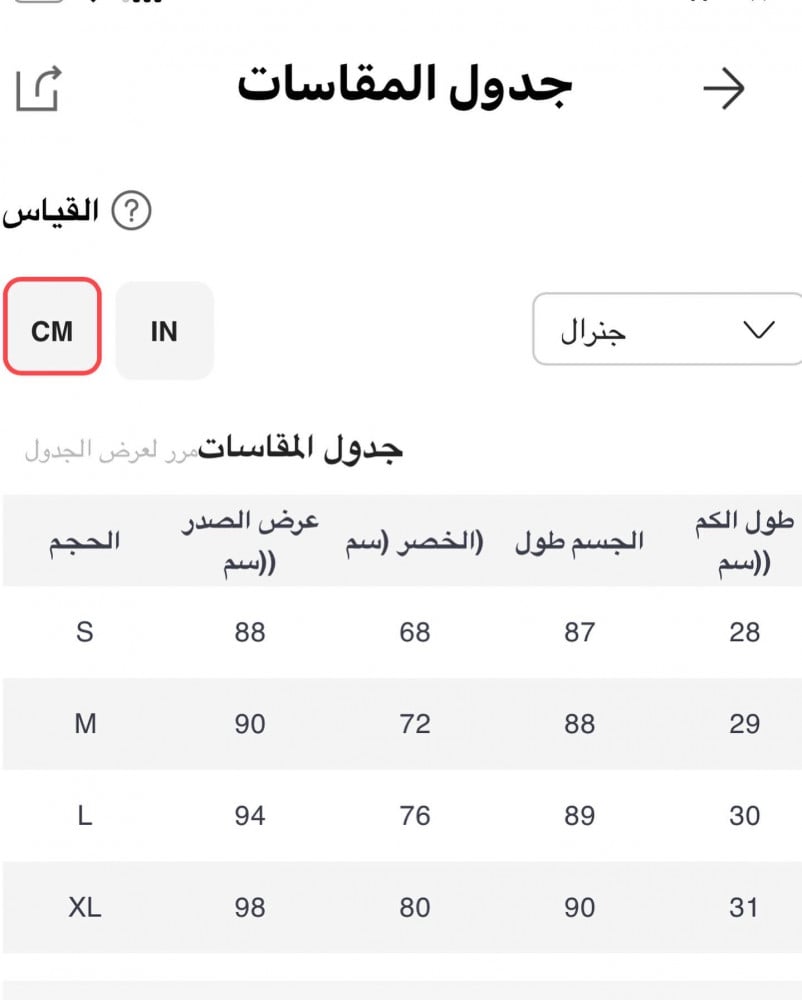Open the question mark help icon
The image size is (802, 1000).
click(131, 211)
